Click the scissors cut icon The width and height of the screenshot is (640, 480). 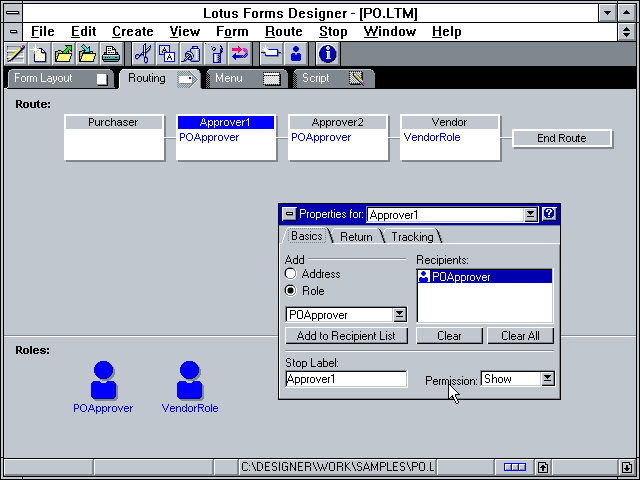click(143, 54)
